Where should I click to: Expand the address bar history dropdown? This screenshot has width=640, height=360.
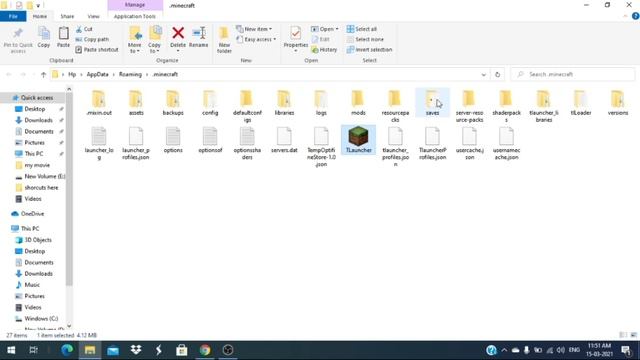tap(483, 75)
